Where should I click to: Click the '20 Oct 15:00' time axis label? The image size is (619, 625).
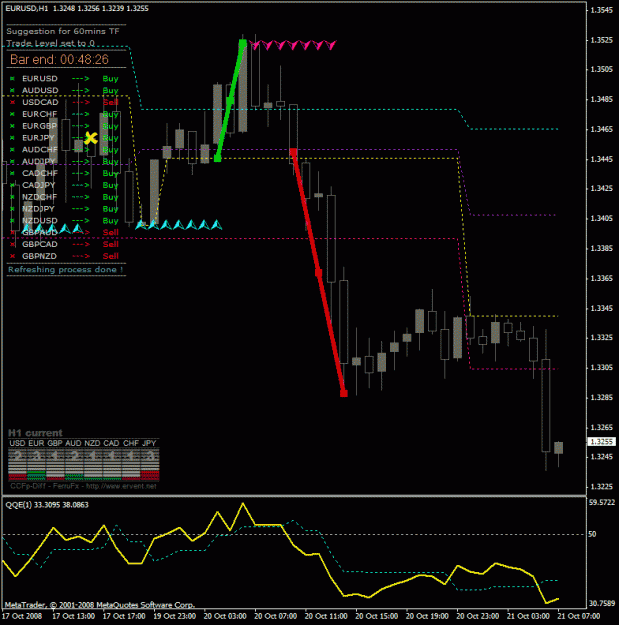pyautogui.click(x=377, y=616)
